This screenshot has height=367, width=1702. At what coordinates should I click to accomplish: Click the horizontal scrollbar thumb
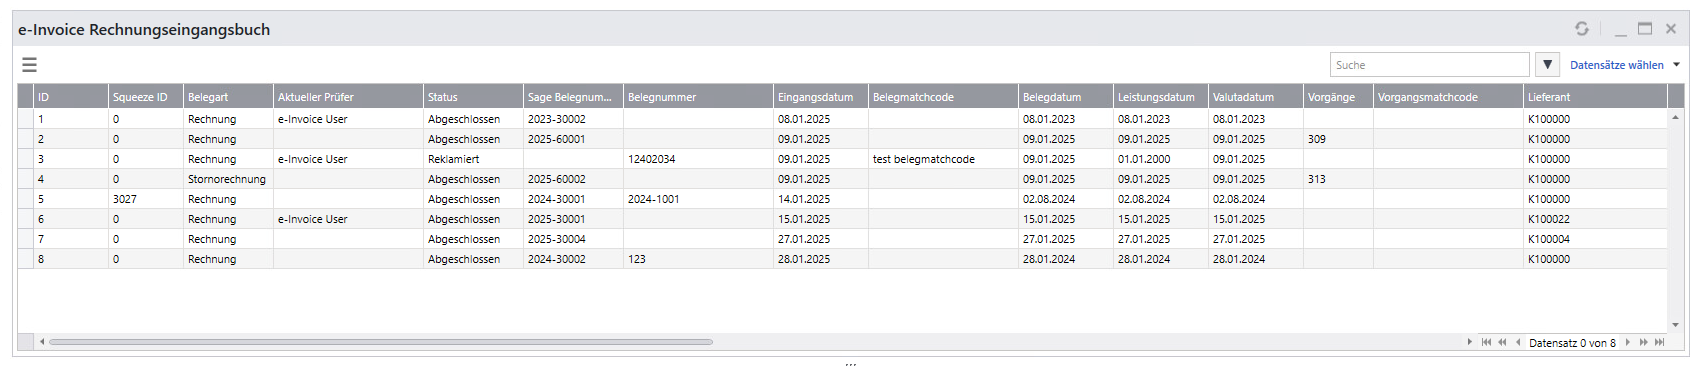tap(381, 342)
